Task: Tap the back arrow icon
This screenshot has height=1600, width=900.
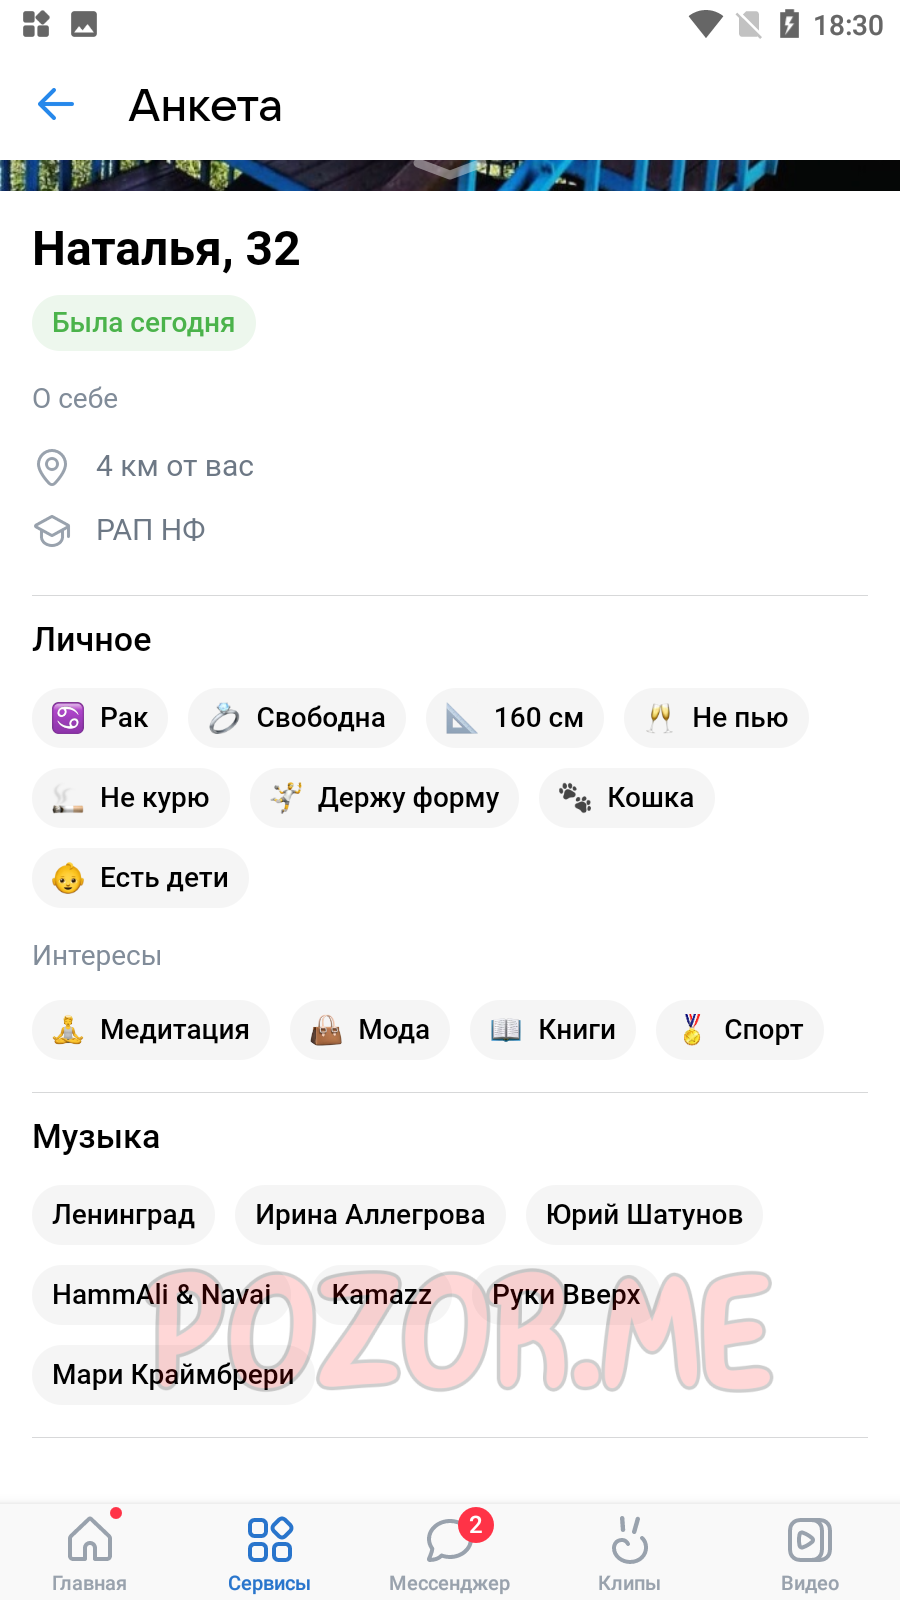Action: tap(56, 104)
